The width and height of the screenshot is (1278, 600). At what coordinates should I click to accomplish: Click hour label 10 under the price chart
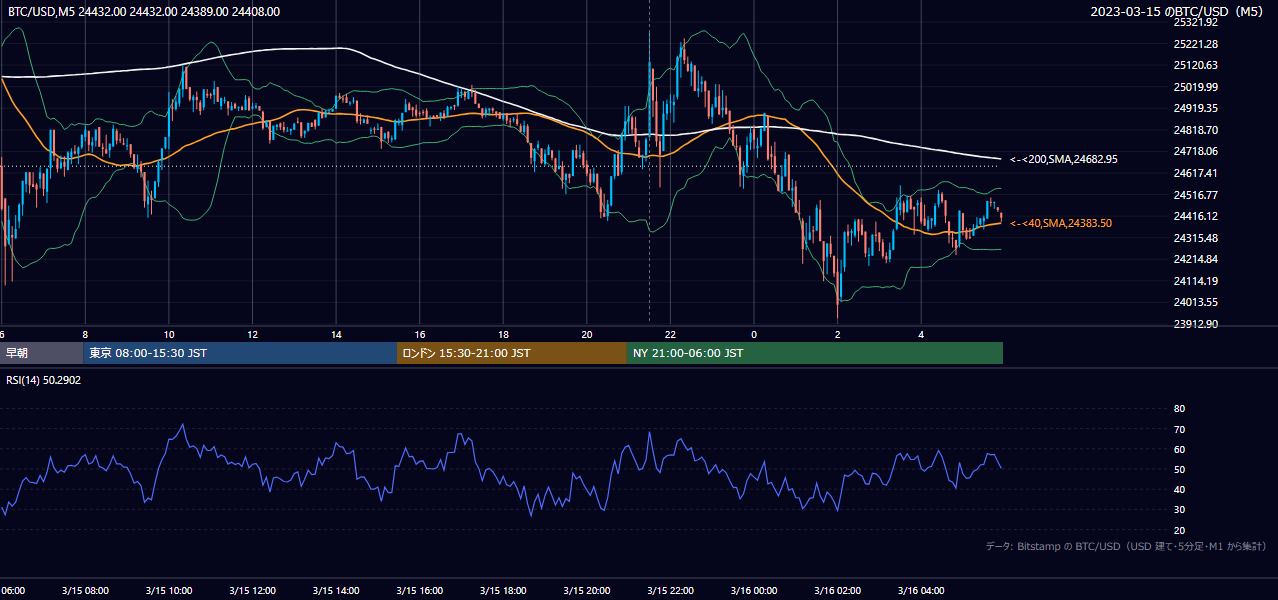click(x=169, y=334)
